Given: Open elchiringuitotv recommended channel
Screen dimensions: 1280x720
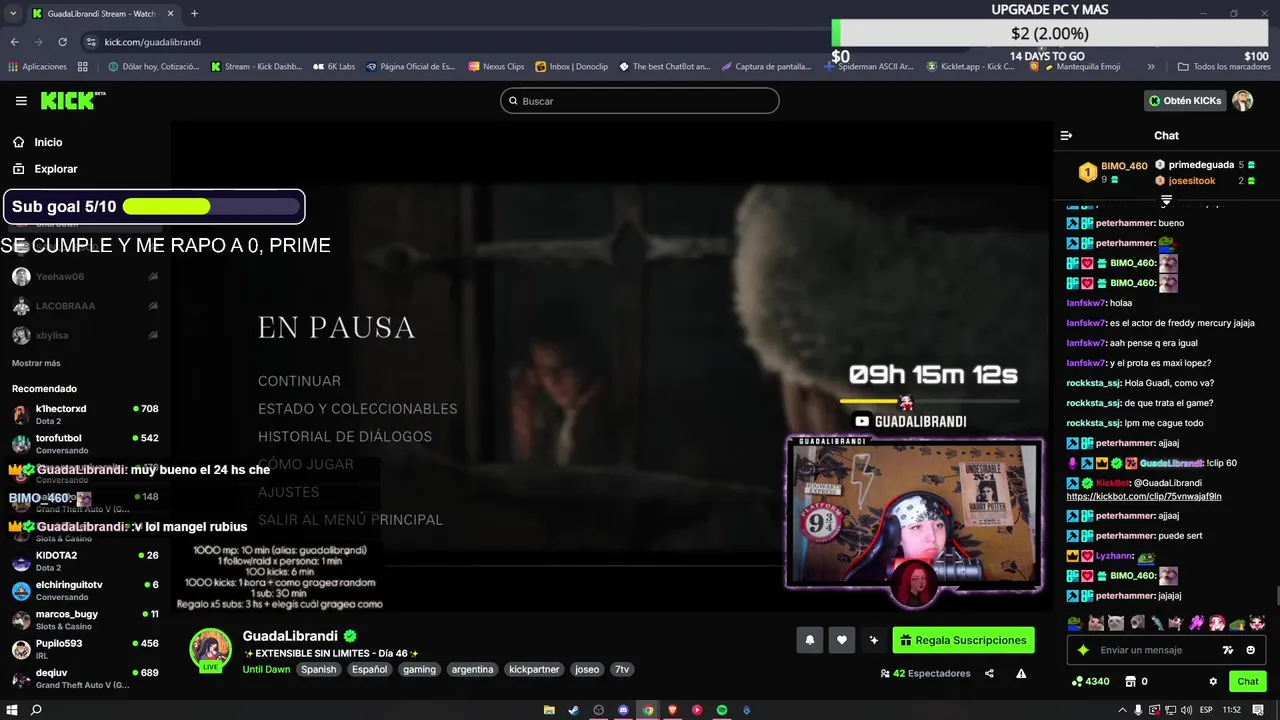Looking at the screenshot, I should (x=85, y=590).
